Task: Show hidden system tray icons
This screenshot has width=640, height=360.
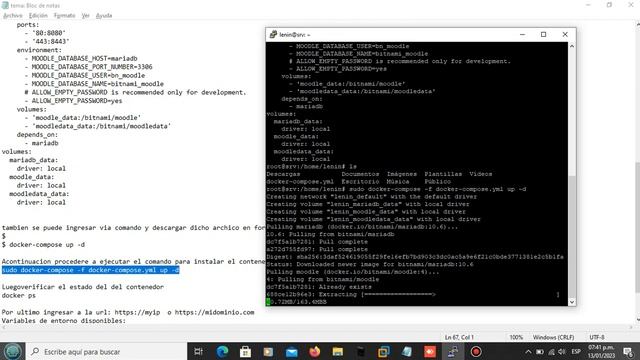Action: click(x=528, y=352)
